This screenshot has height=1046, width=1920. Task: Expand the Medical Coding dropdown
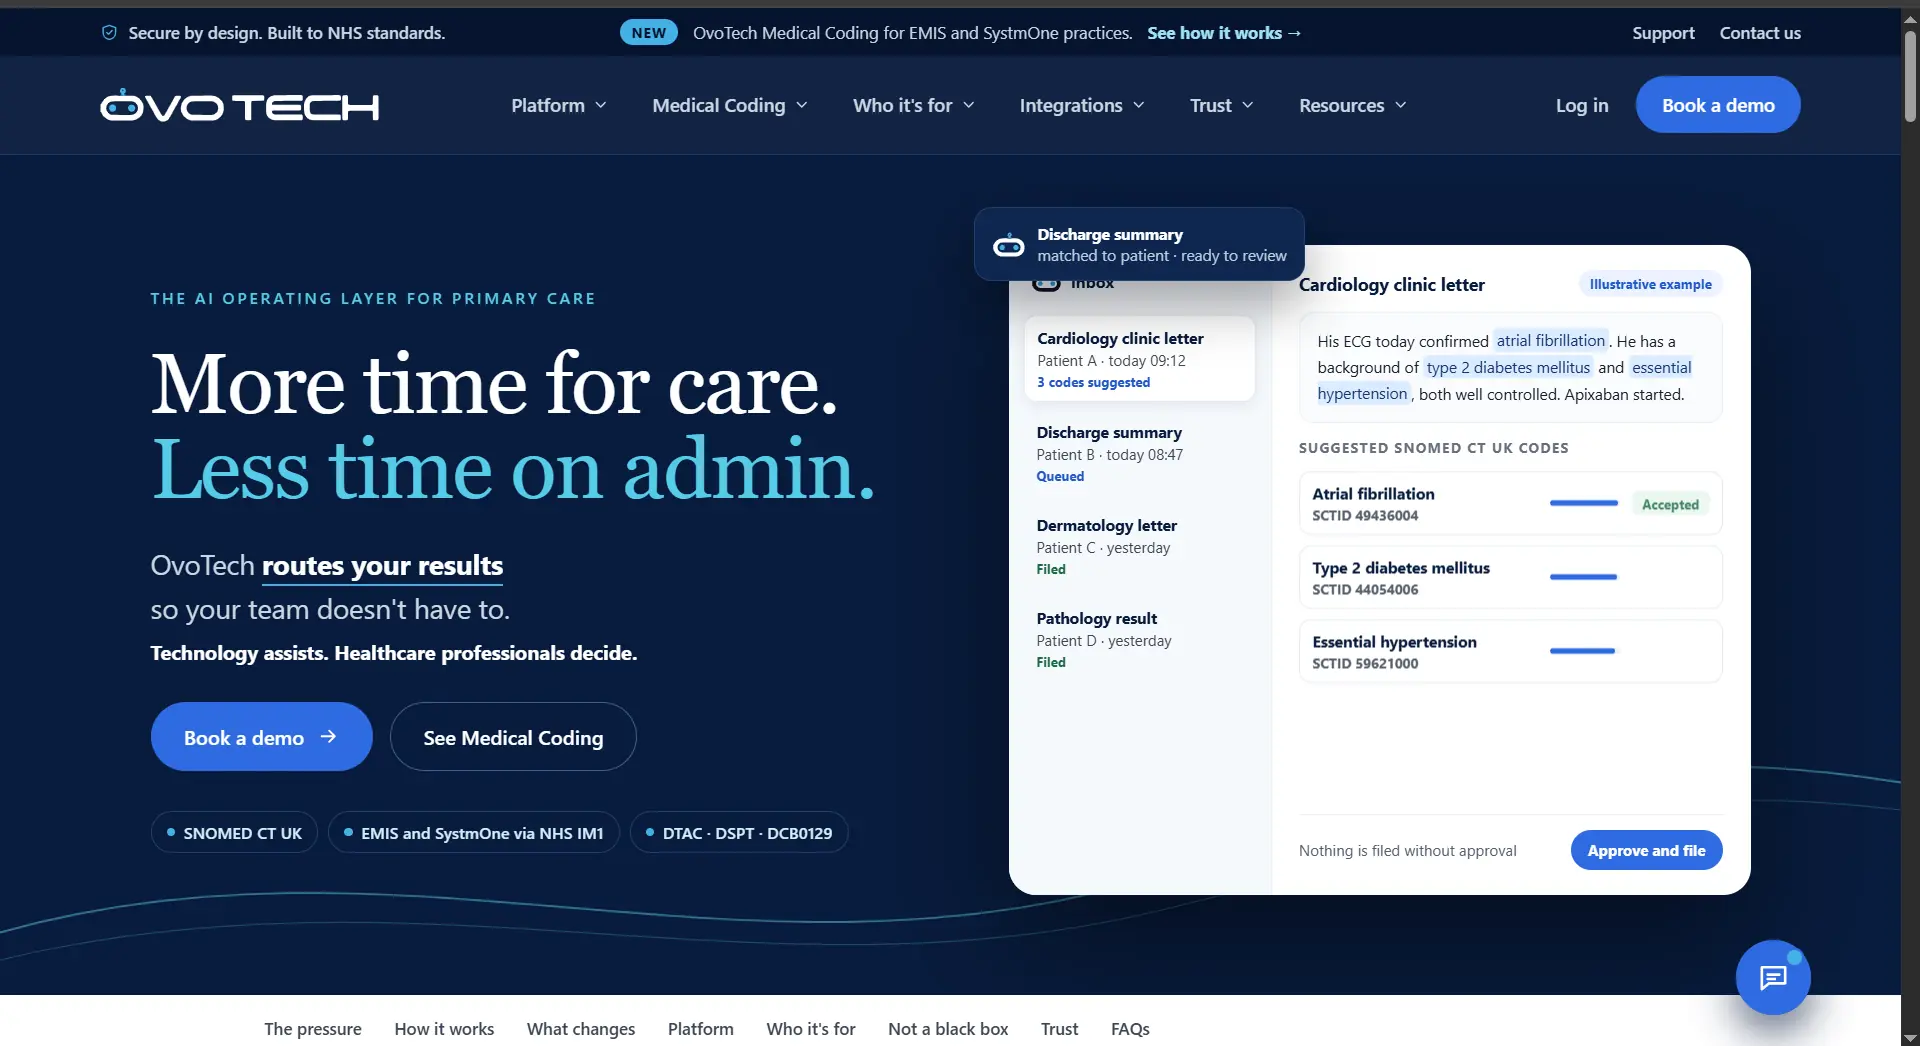(730, 105)
